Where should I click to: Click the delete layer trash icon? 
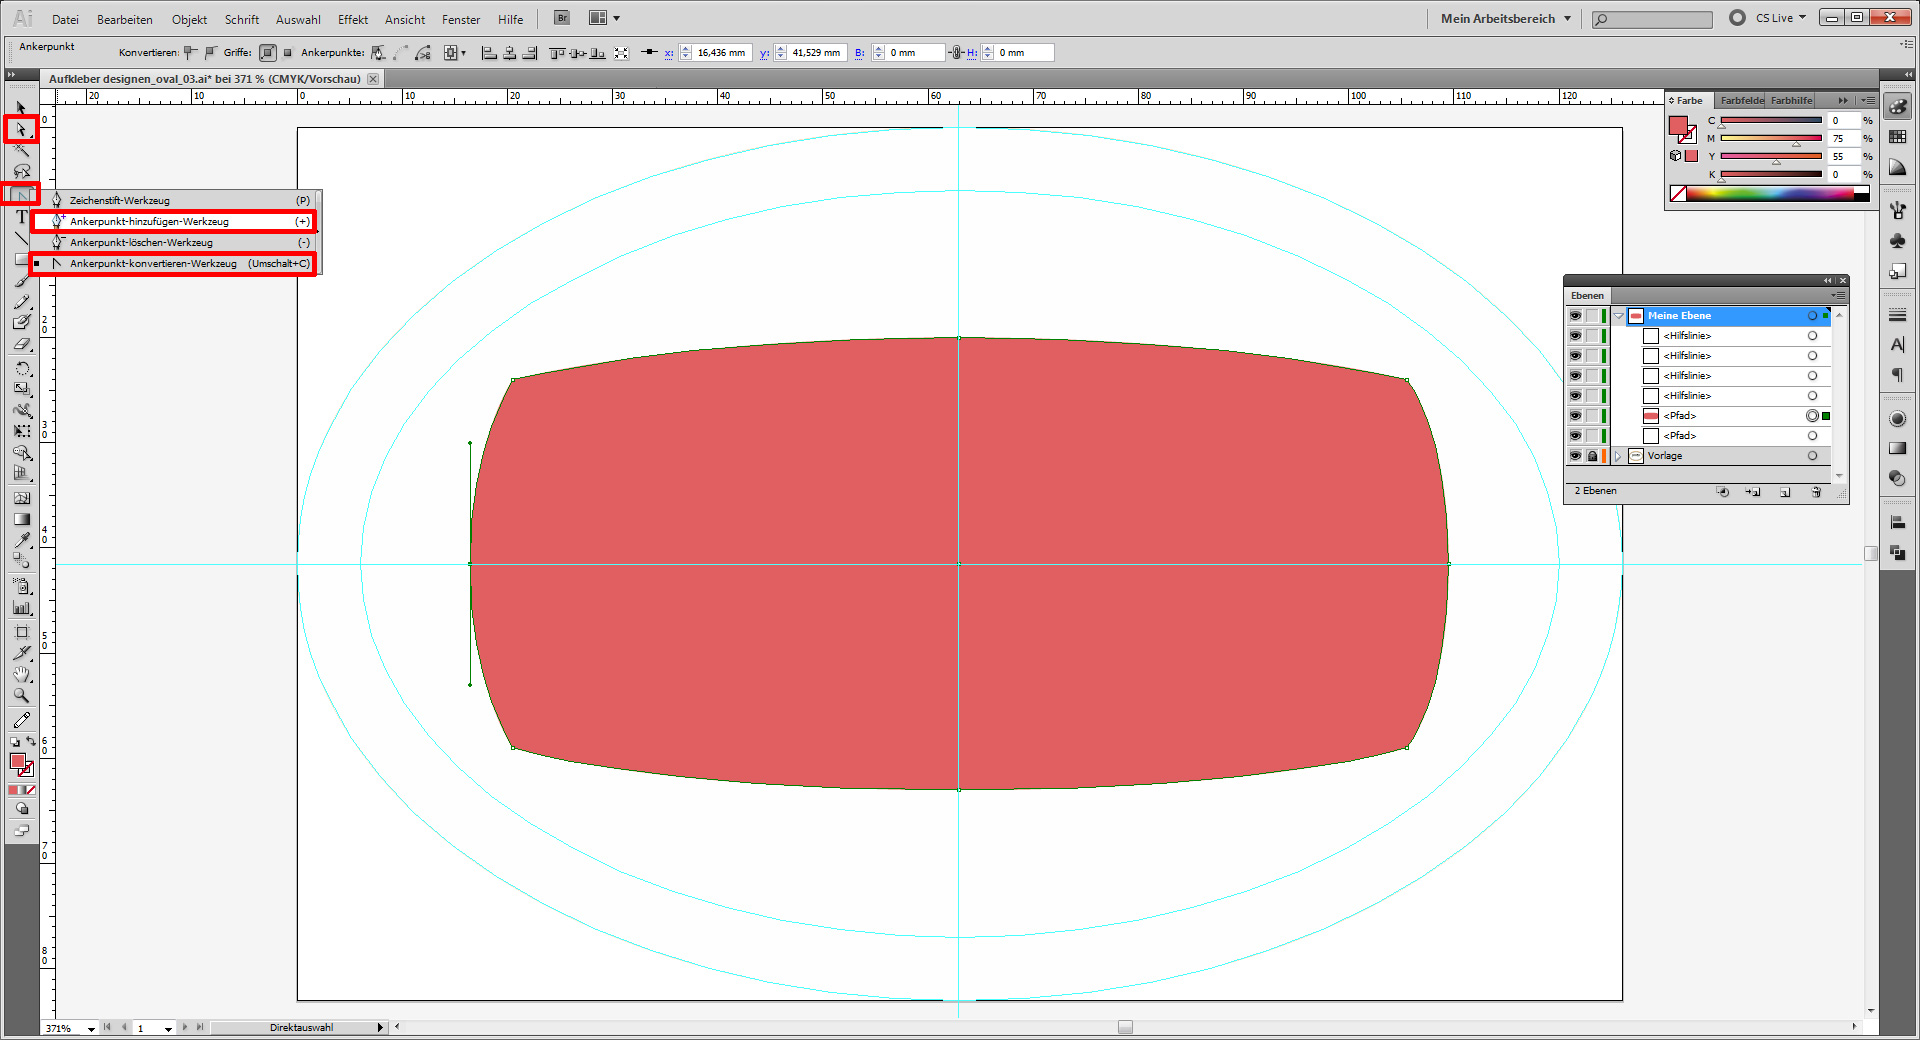[1816, 492]
